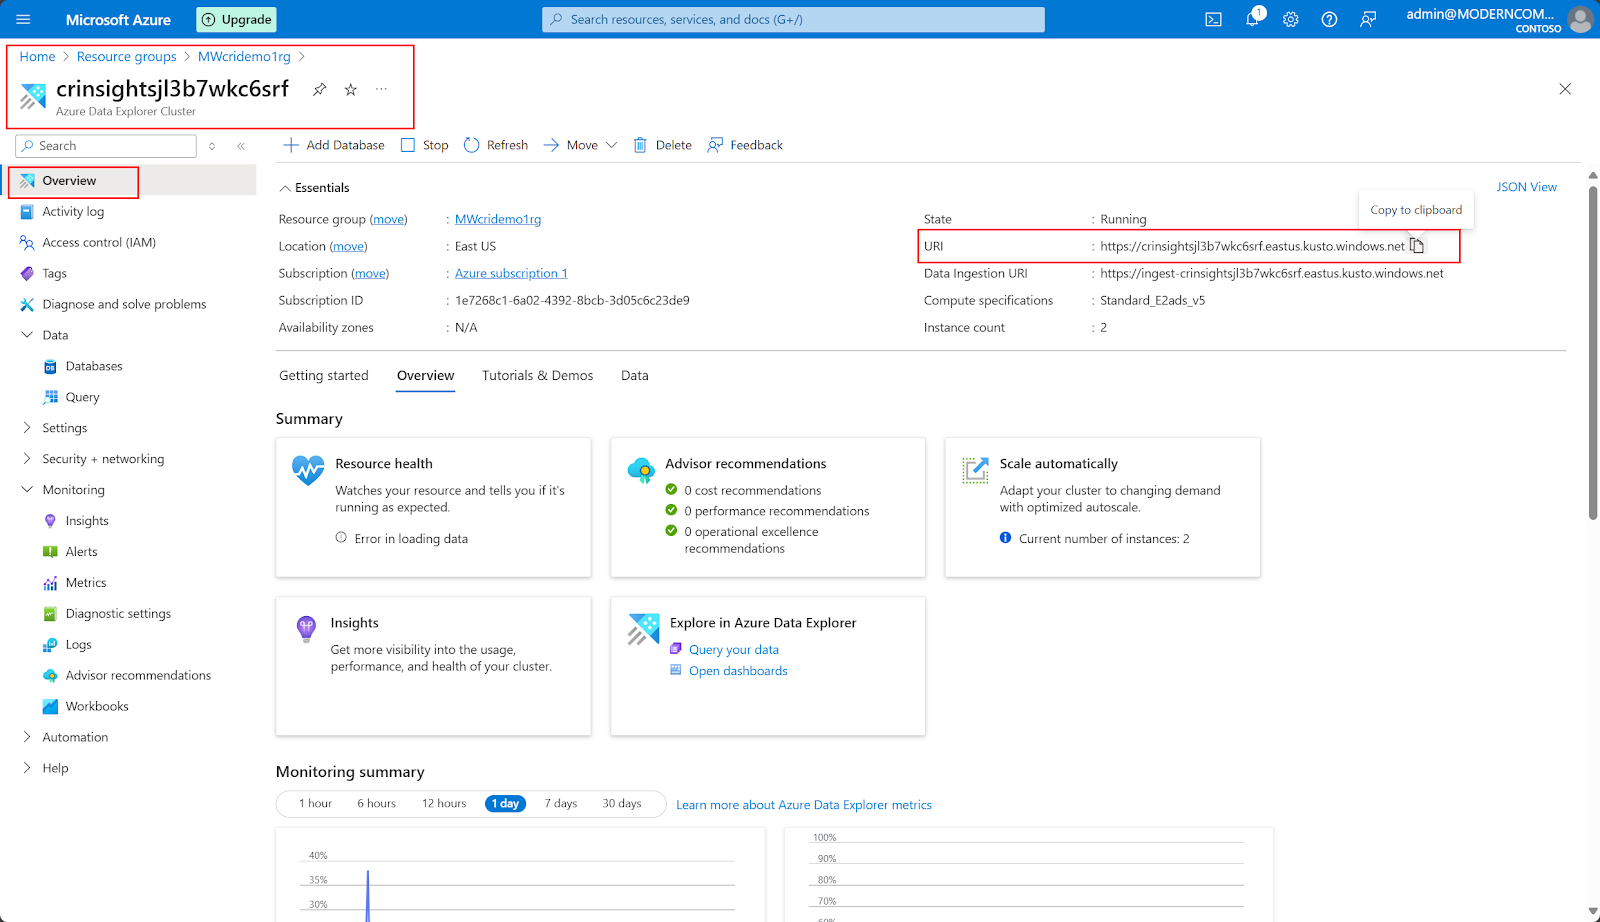Open MWcridemo1rg resource group link
1600x922 pixels.
498,219
